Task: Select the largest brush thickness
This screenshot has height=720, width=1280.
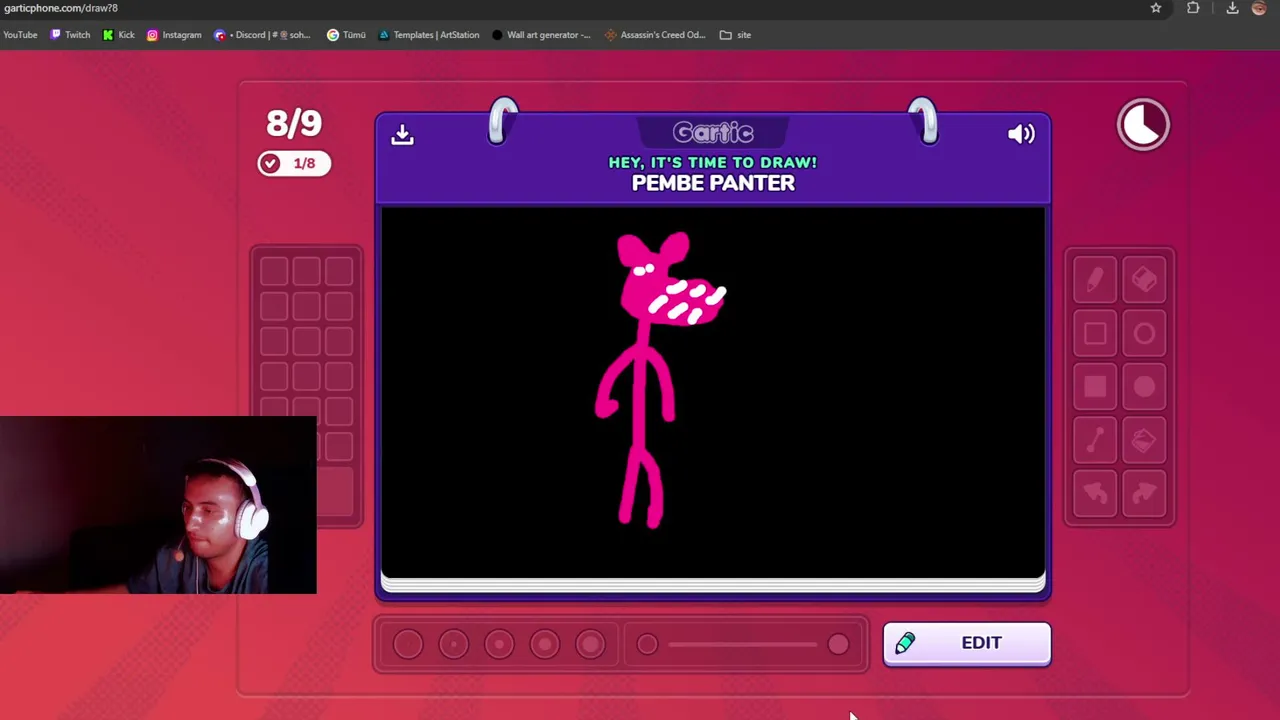Action: click(x=591, y=644)
